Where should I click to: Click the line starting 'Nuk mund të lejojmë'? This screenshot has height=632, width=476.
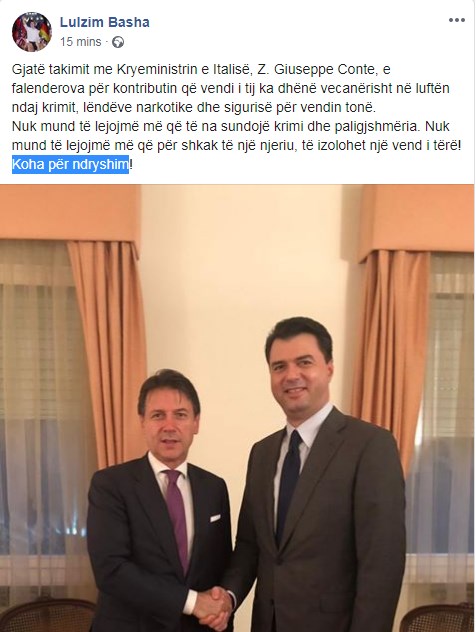tap(231, 126)
